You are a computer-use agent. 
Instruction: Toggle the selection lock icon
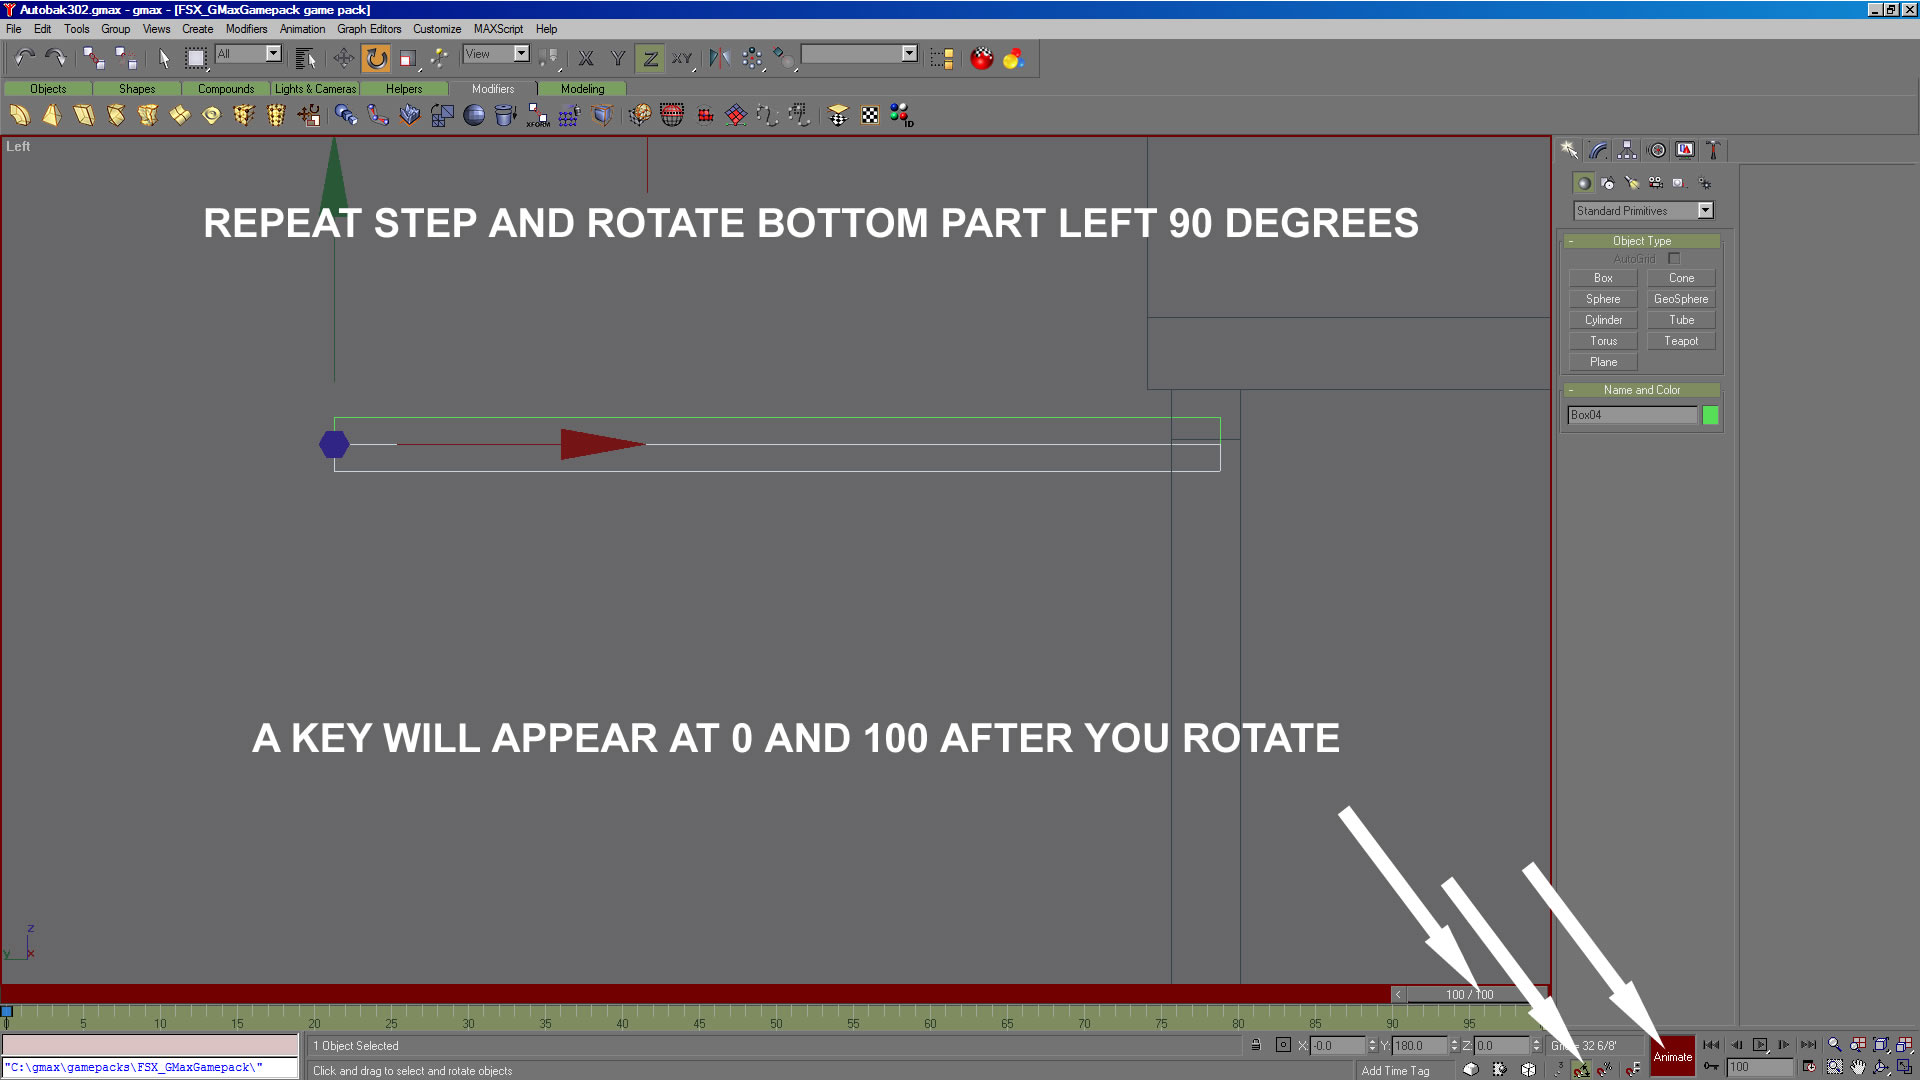click(x=1256, y=1045)
